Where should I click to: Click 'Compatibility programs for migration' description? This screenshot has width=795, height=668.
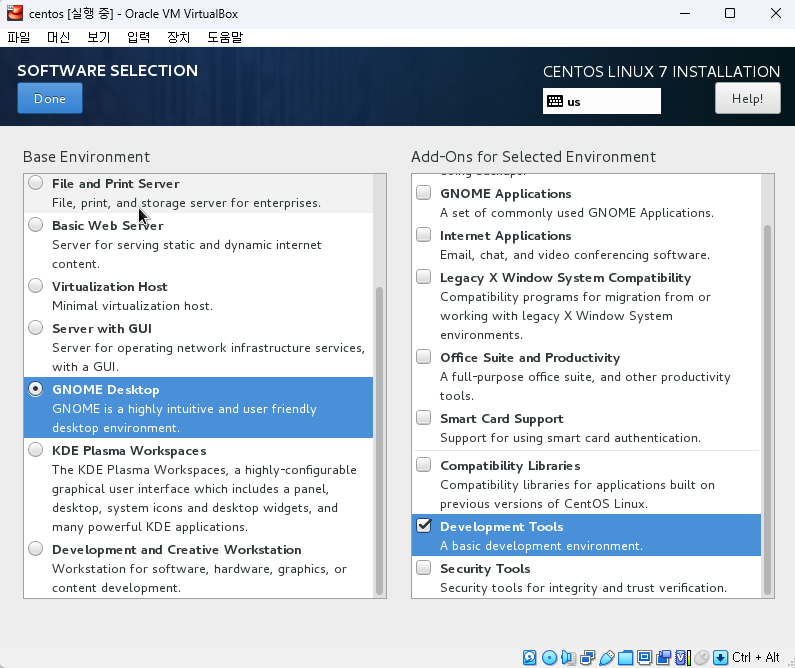575,315
